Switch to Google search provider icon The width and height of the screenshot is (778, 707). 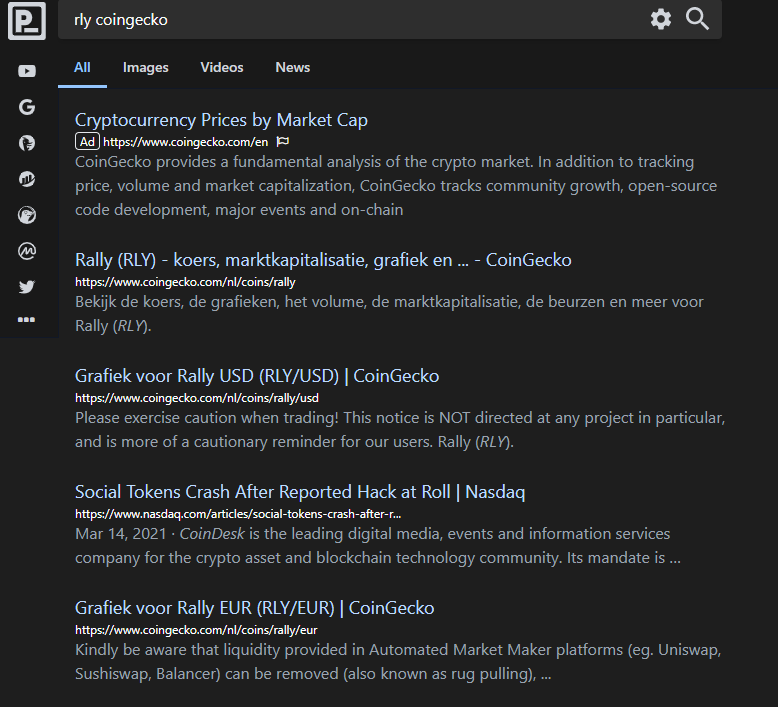pyautogui.click(x=27, y=107)
